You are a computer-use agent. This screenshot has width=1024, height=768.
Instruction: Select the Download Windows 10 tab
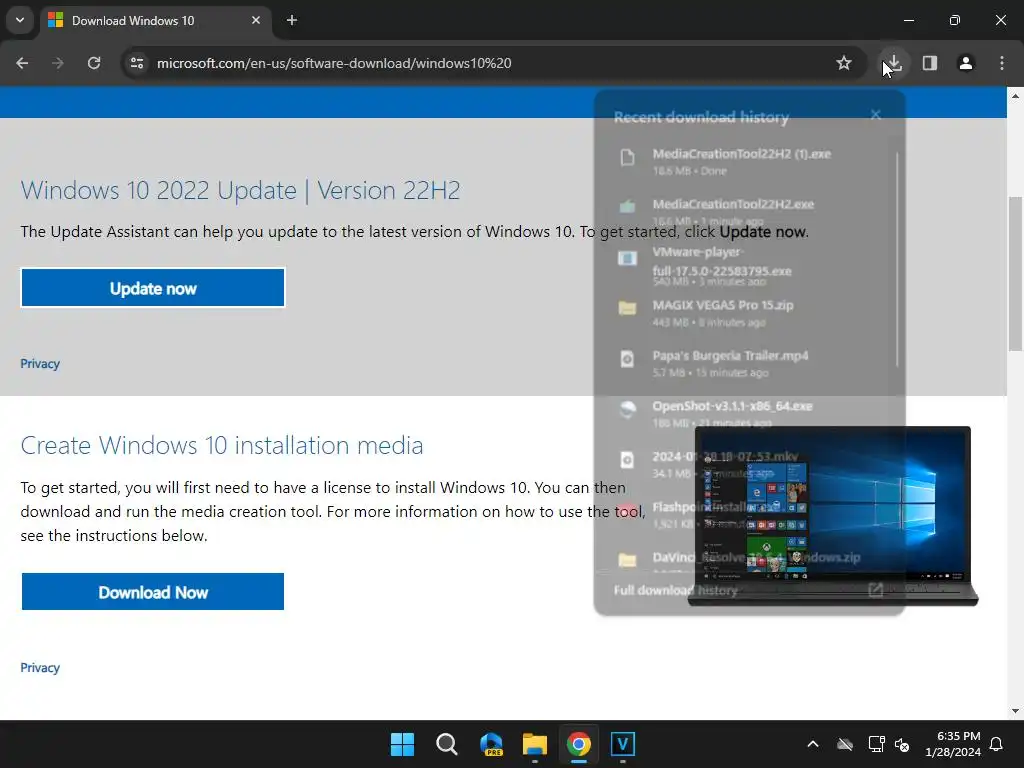(x=155, y=21)
